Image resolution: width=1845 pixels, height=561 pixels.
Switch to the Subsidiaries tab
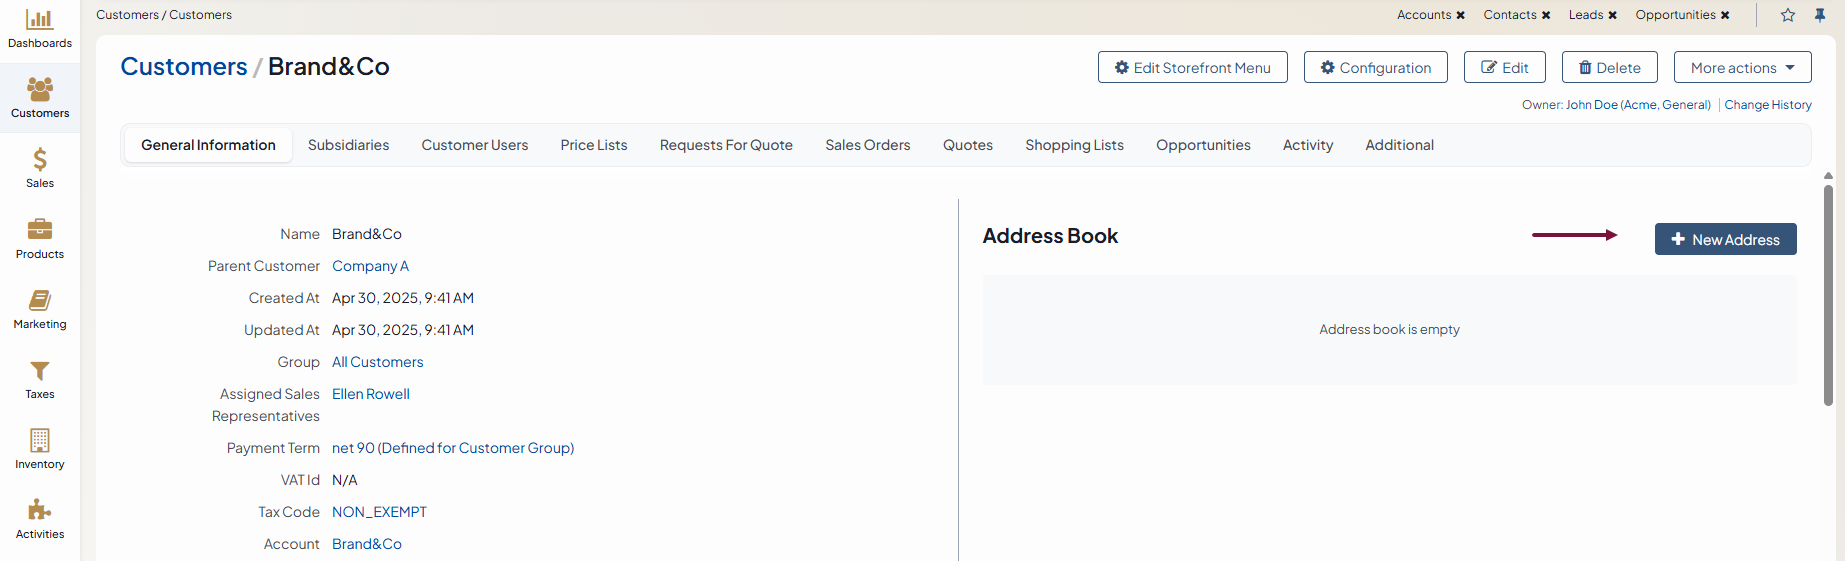click(348, 145)
